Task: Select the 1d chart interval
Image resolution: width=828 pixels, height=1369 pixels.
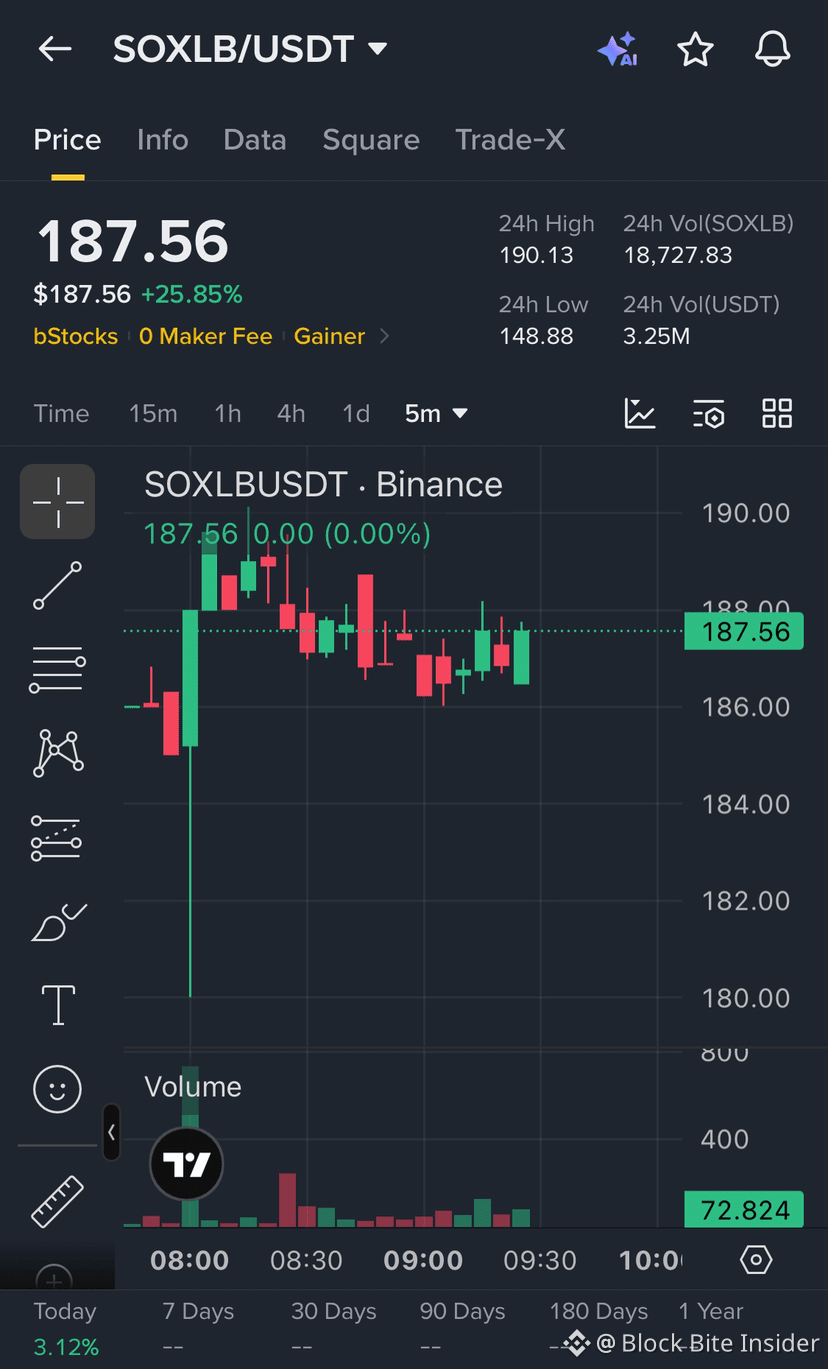Action: coord(356,413)
